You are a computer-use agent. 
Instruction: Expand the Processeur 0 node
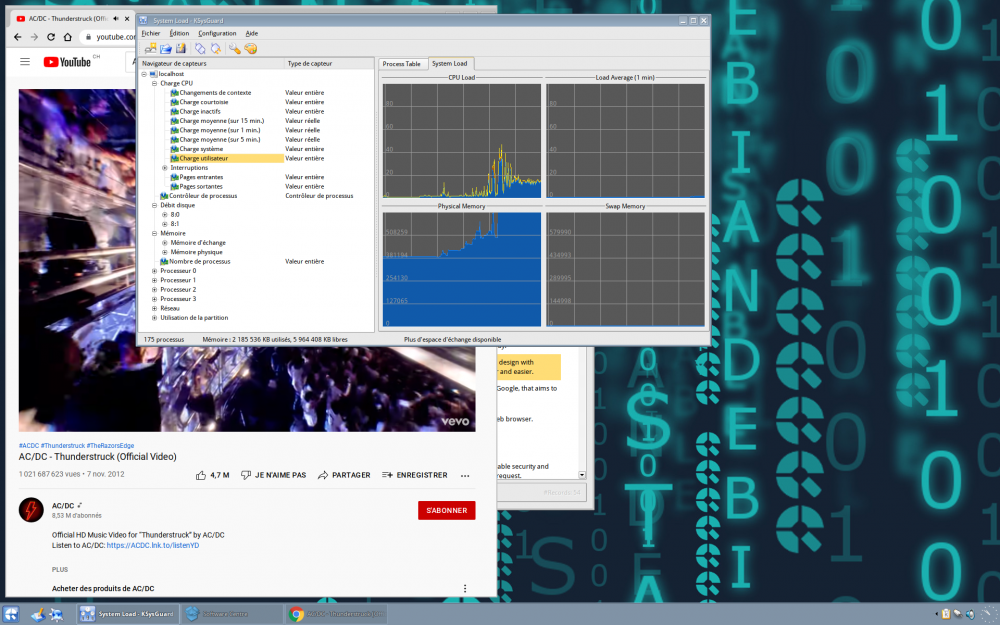154,271
